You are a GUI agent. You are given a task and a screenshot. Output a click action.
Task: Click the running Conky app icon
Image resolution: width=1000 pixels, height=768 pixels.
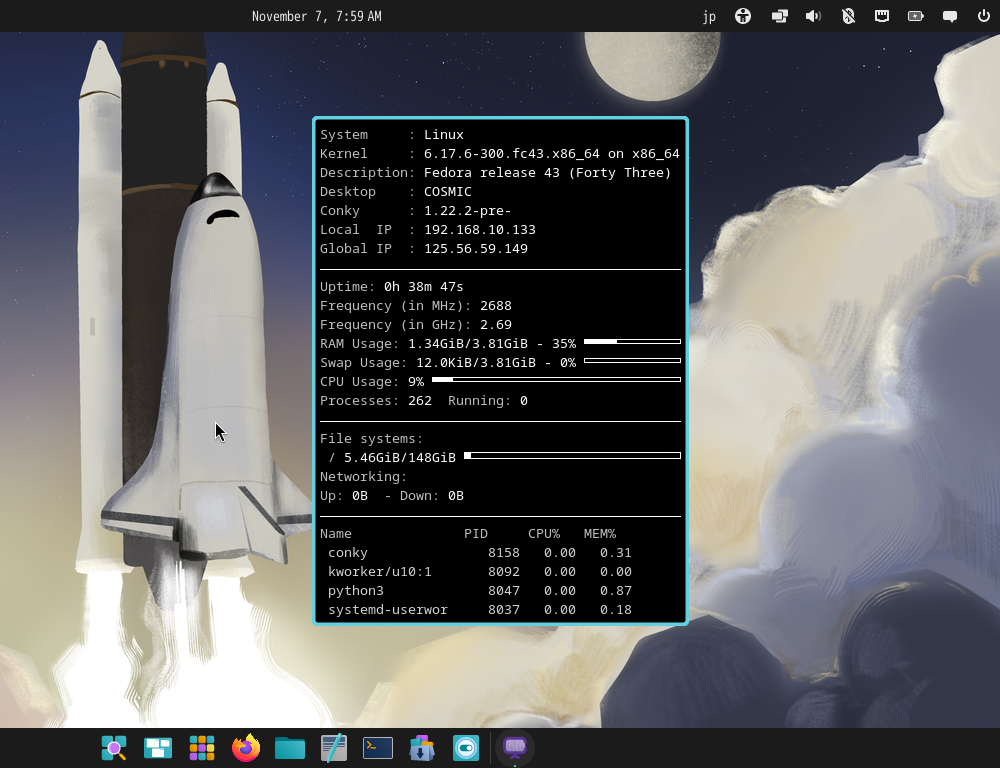pyautogui.click(x=515, y=748)
